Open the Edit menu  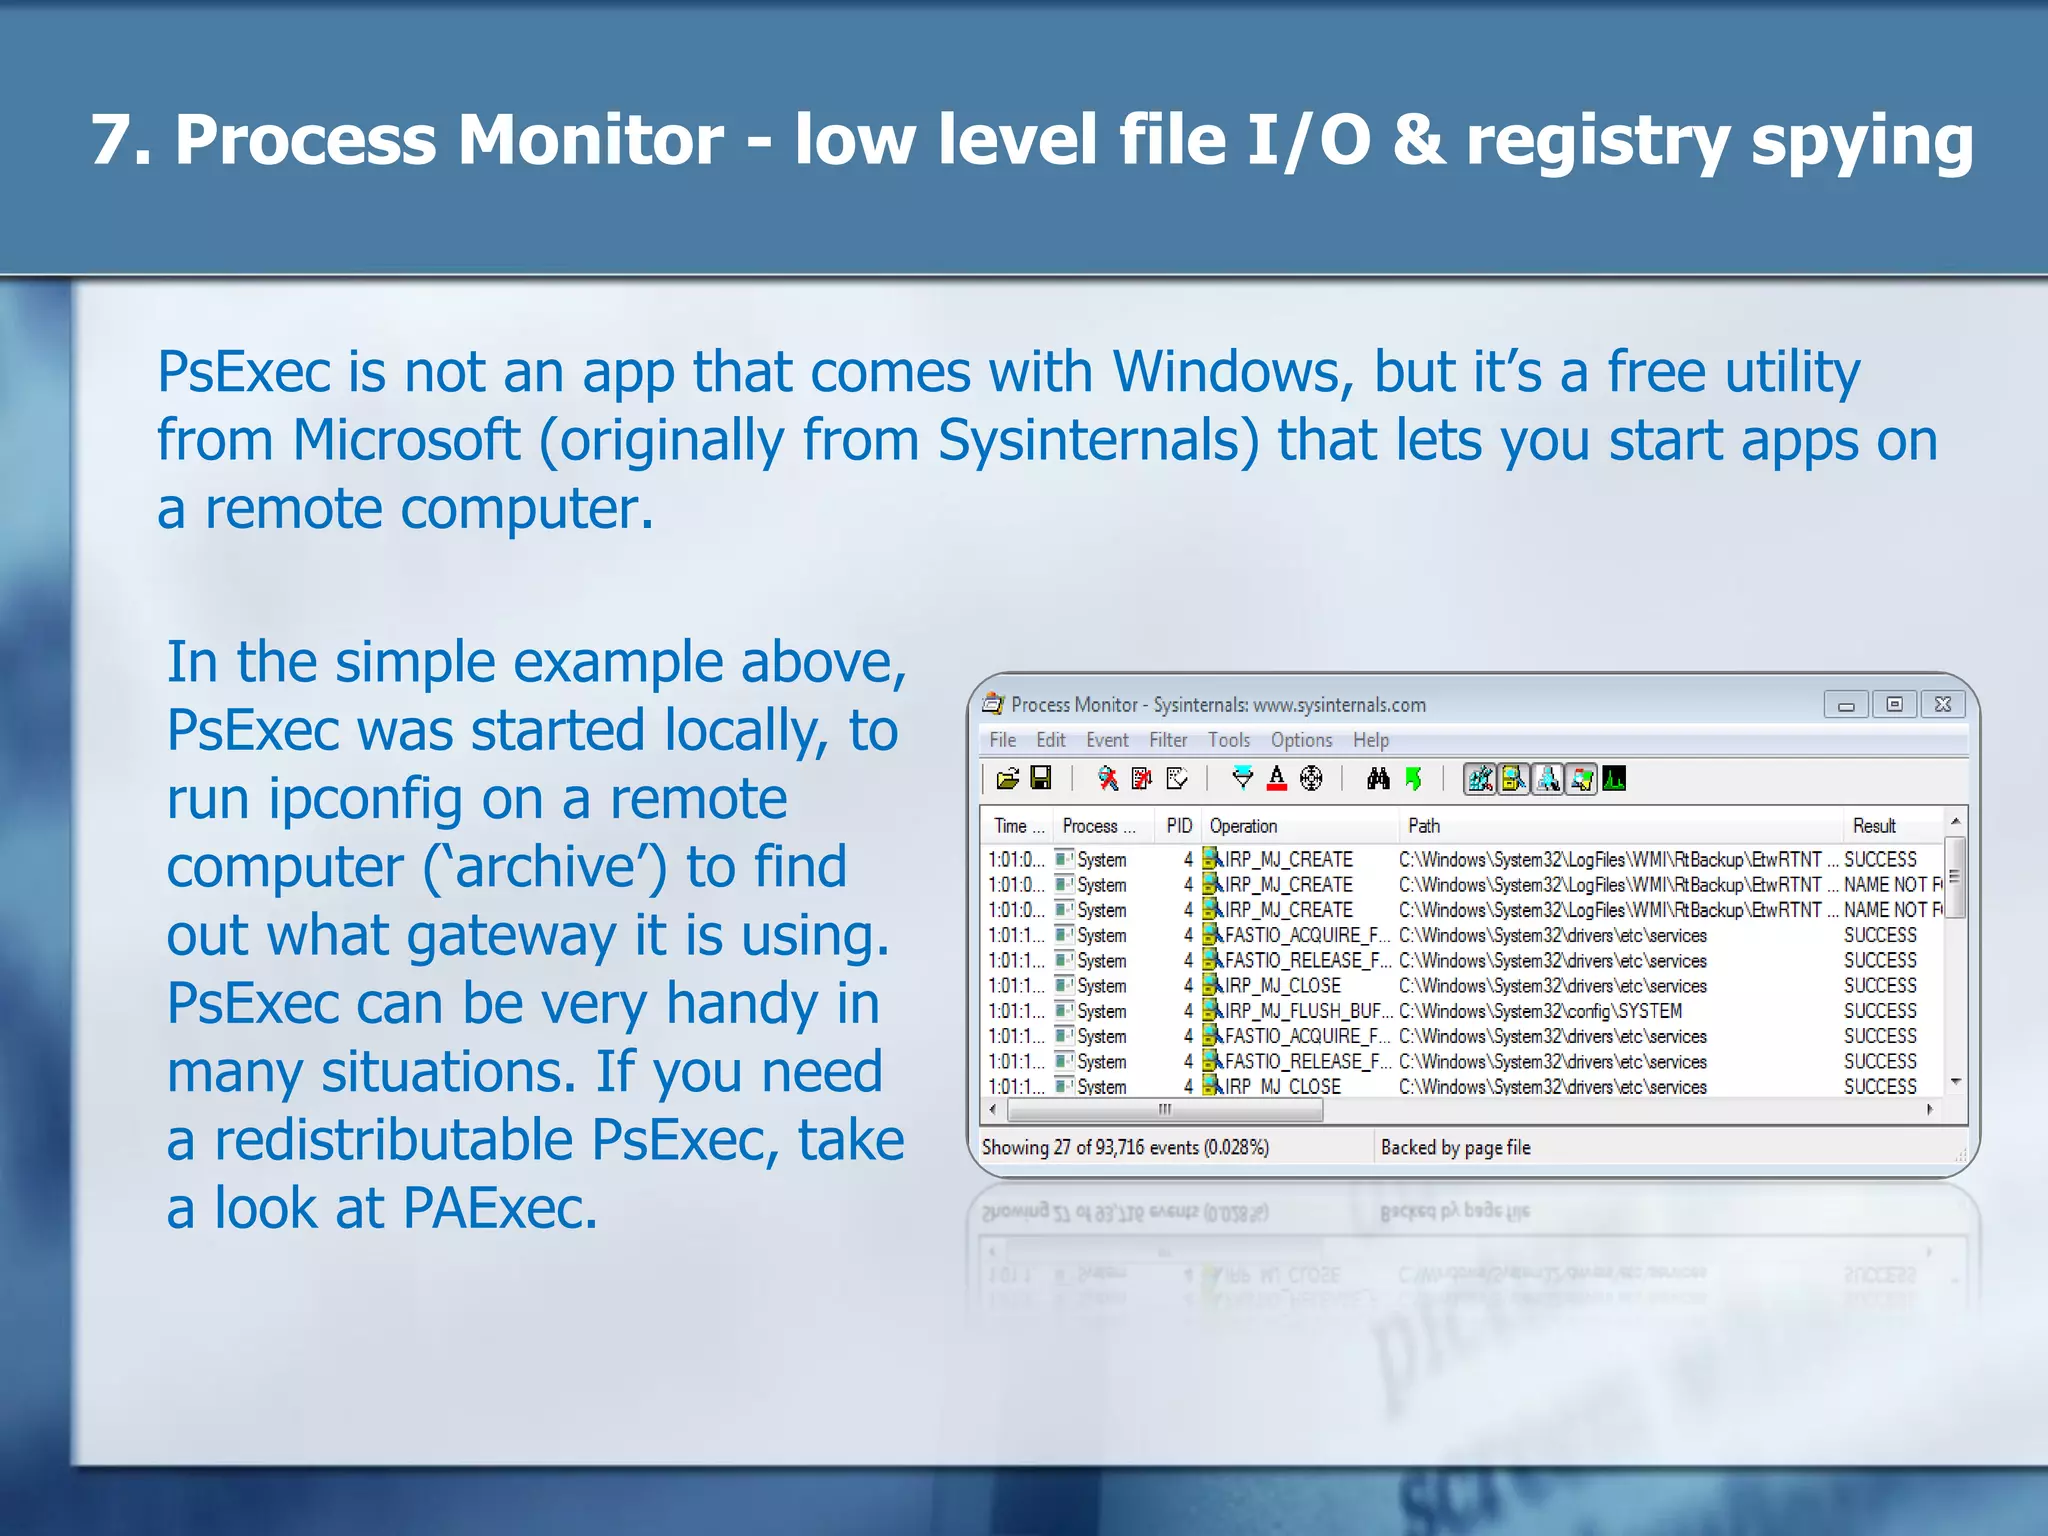(x=1050, y=740)
